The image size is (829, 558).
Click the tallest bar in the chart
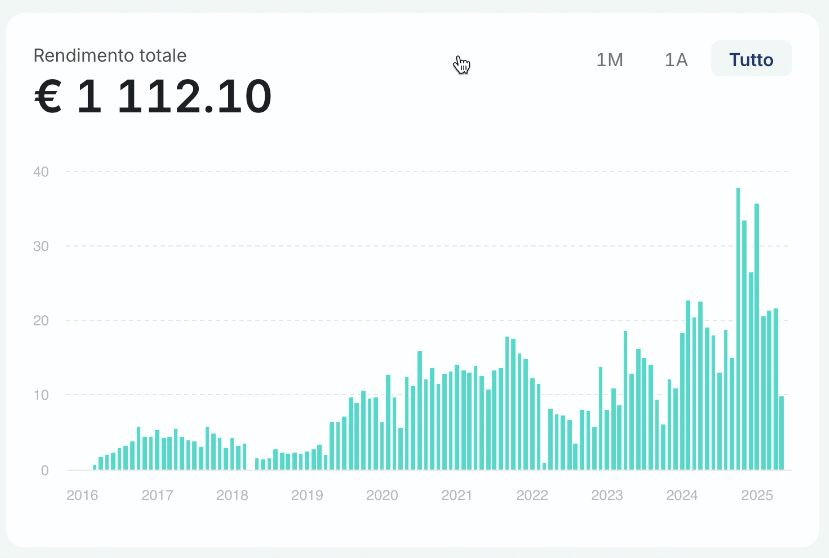[738, 329]
